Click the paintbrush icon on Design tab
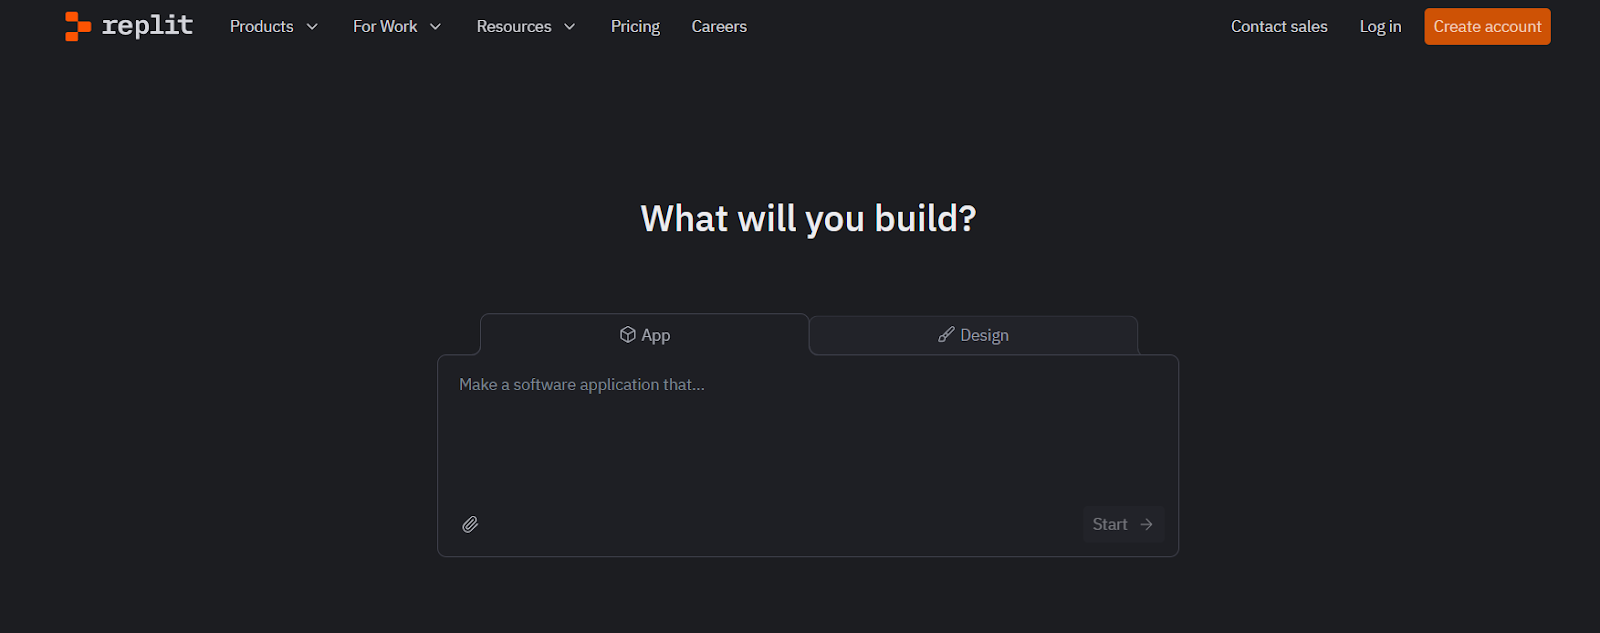This screenshot has height=633, width=1600. coord(946,334)
